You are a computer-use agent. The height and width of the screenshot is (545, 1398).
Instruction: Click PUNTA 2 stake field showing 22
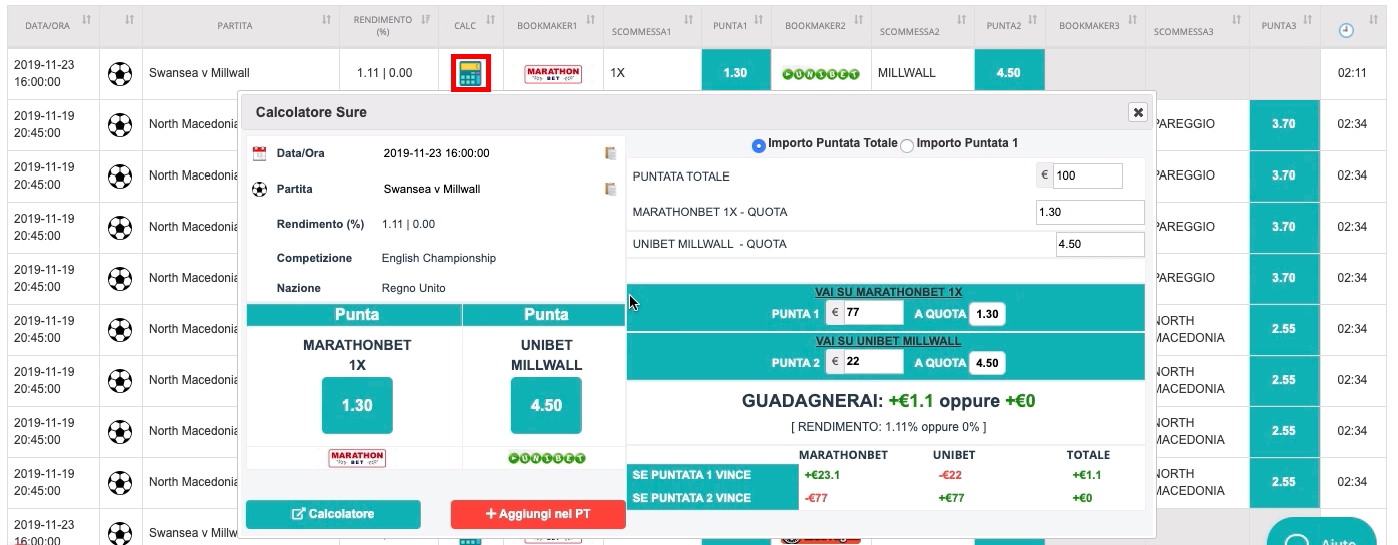tap(873, 362)
